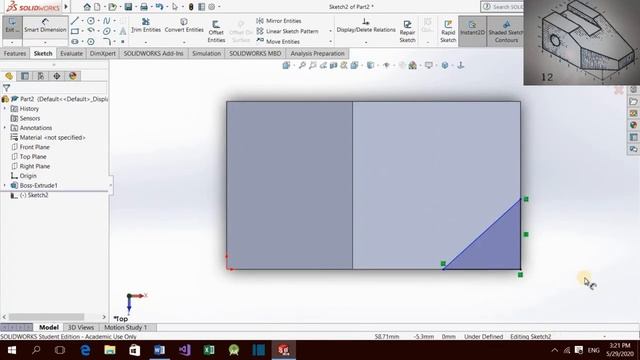640x360 pixels.
Task: Select Sketch2 in feature tree
Action: coord(34,195)
